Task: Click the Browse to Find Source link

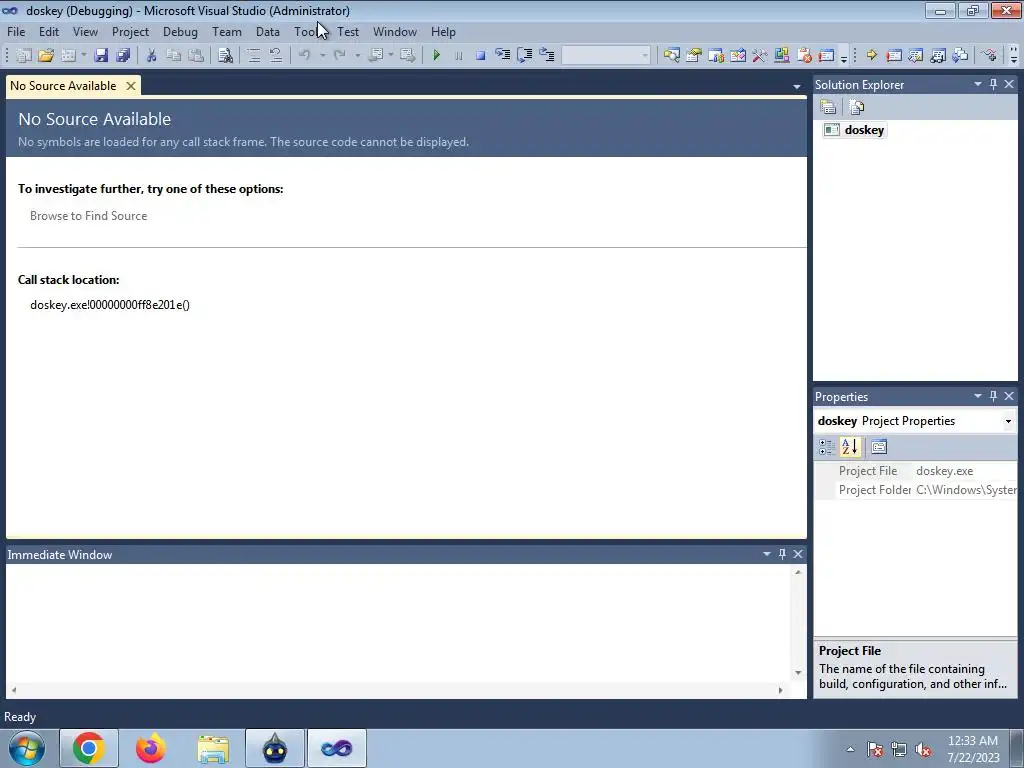Action: click(88, 216)
